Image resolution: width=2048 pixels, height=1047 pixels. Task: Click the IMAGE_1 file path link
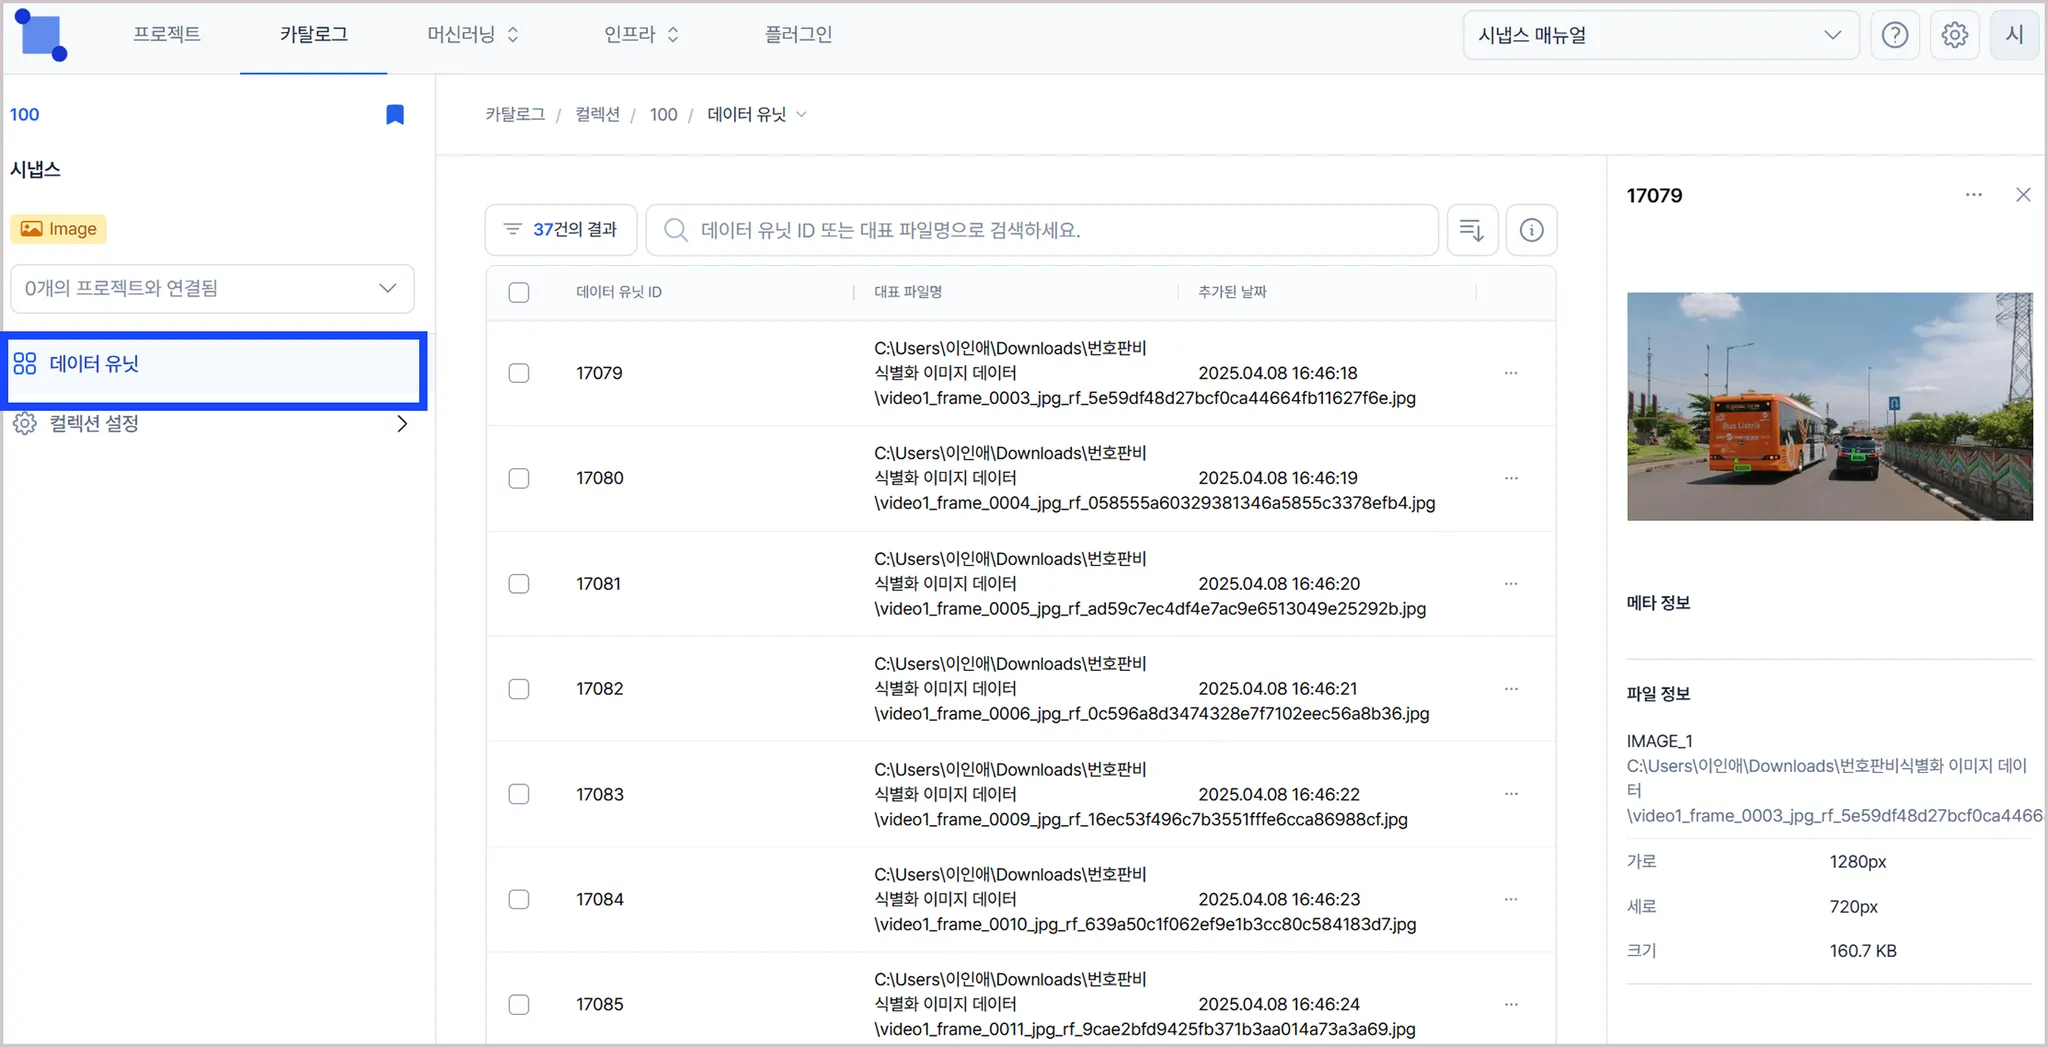[x=1834, y=790]
